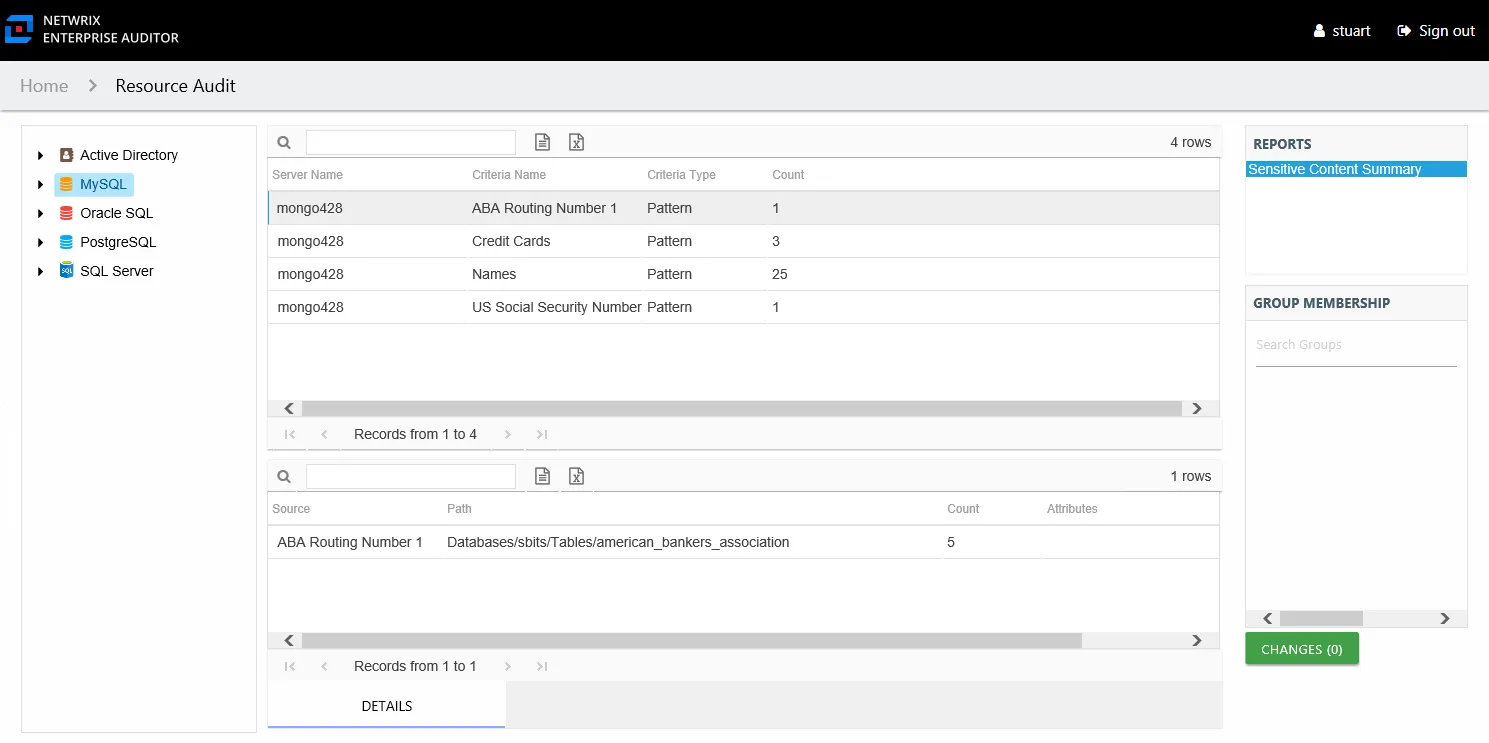Go to next page in lower grid
The height and width of the screenshot is (743, 1489).
click(x=508, y=666)
